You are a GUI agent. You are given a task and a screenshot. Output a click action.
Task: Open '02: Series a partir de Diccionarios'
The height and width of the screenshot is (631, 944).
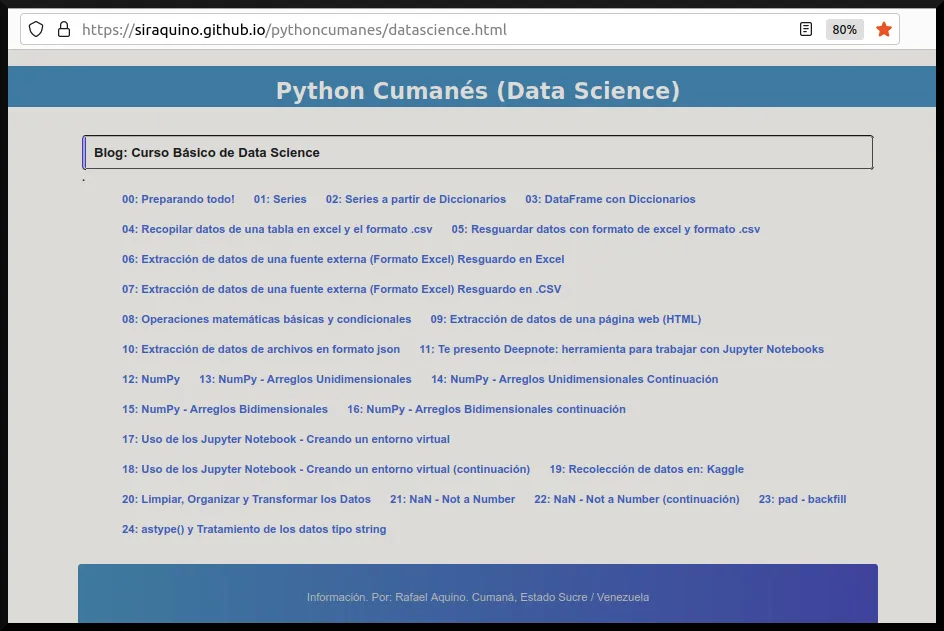pos(415,199)
